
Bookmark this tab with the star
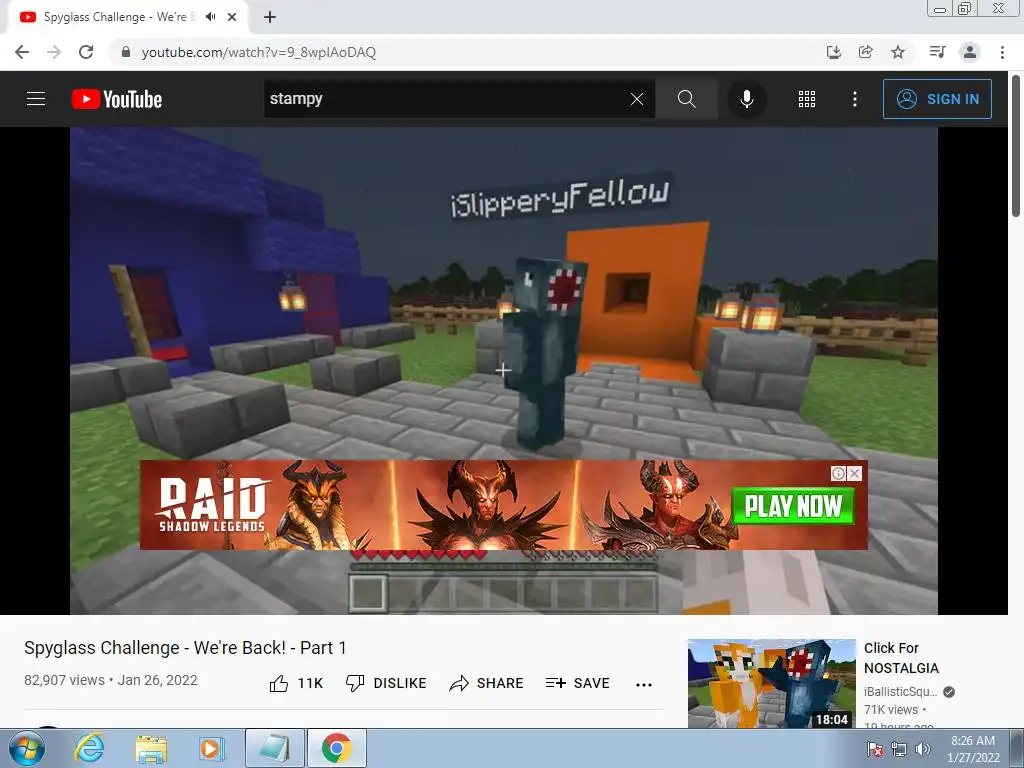[x=898, y=52]
